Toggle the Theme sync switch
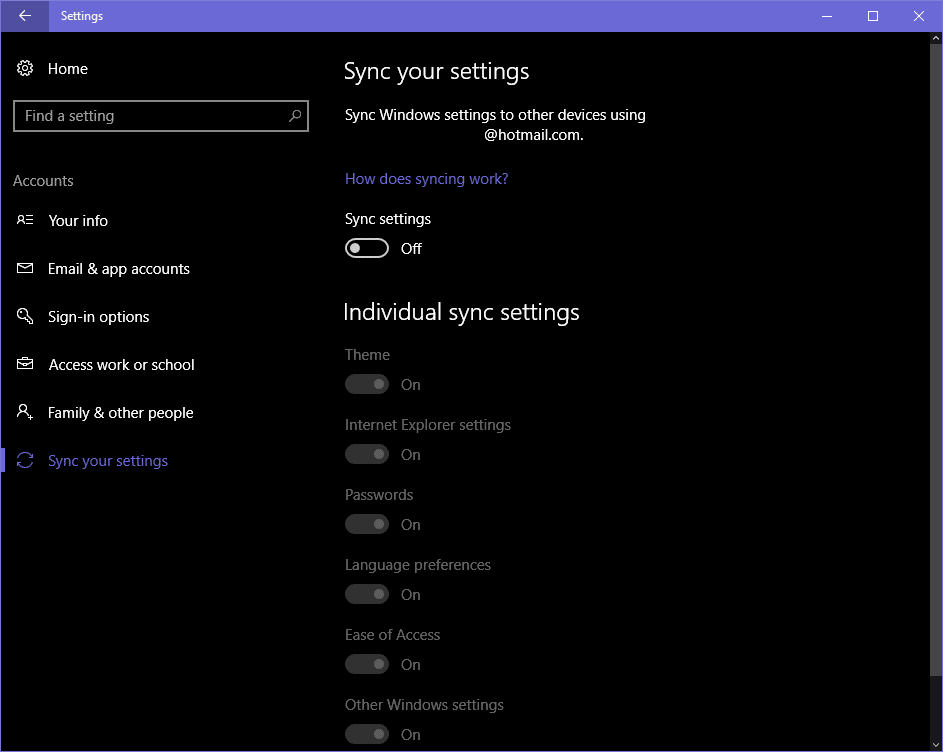Image resolution: width=943 pixels, height=752 pixels. point(367,384)
